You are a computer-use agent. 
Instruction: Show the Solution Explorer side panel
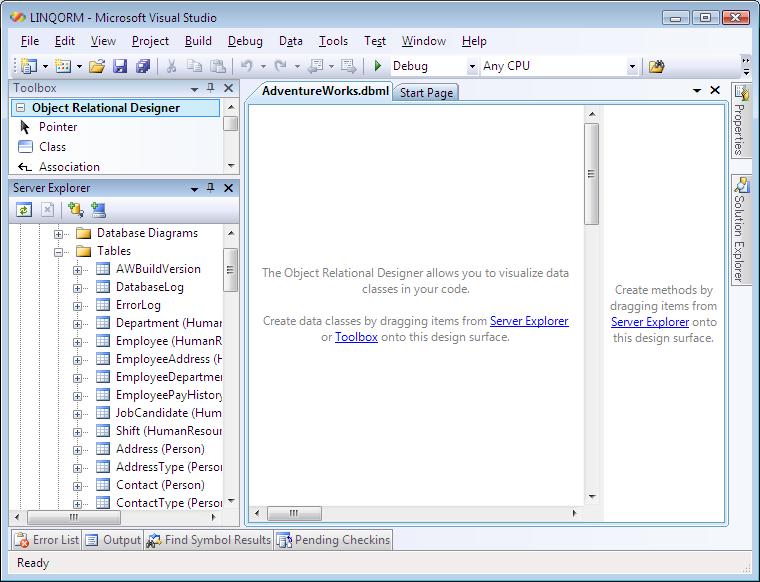pyautogui.click(x=740, y=230)
